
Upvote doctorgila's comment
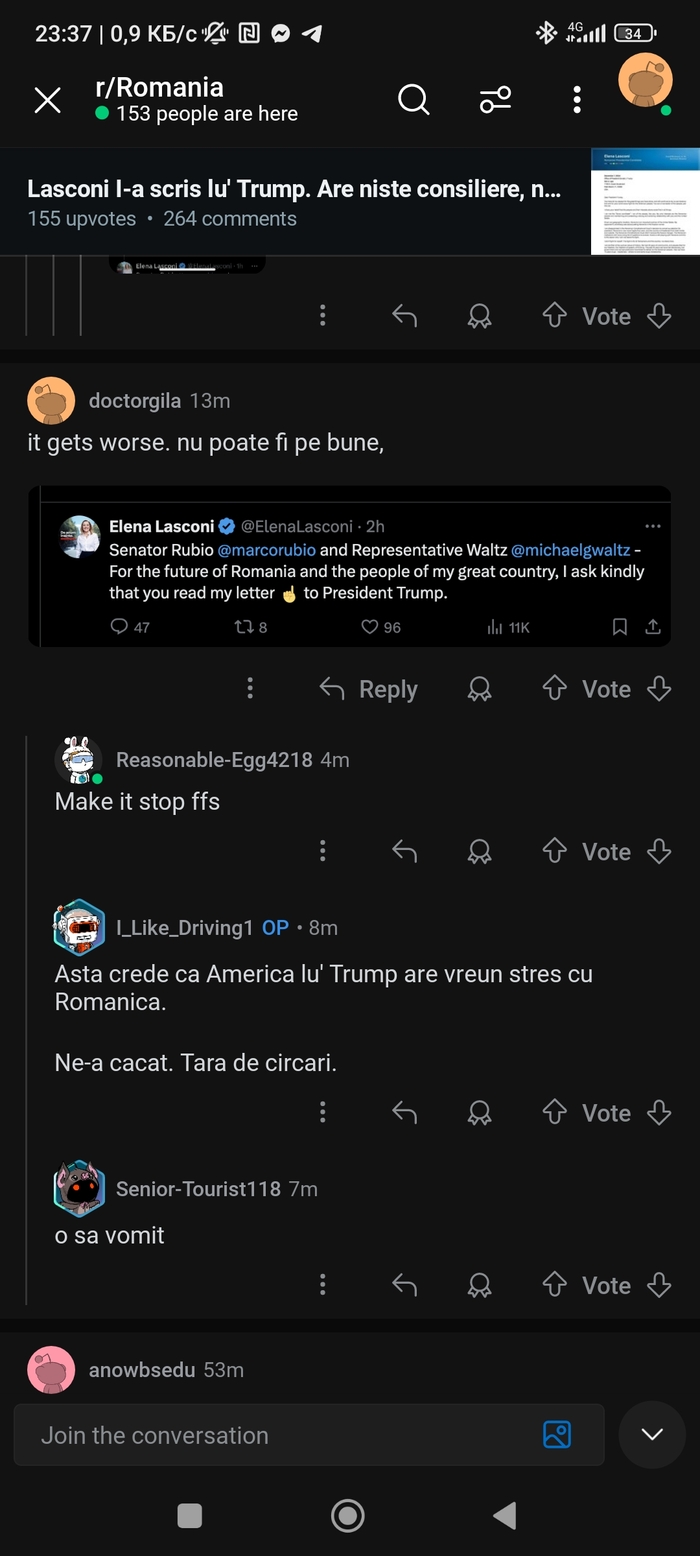pos(554,689)
